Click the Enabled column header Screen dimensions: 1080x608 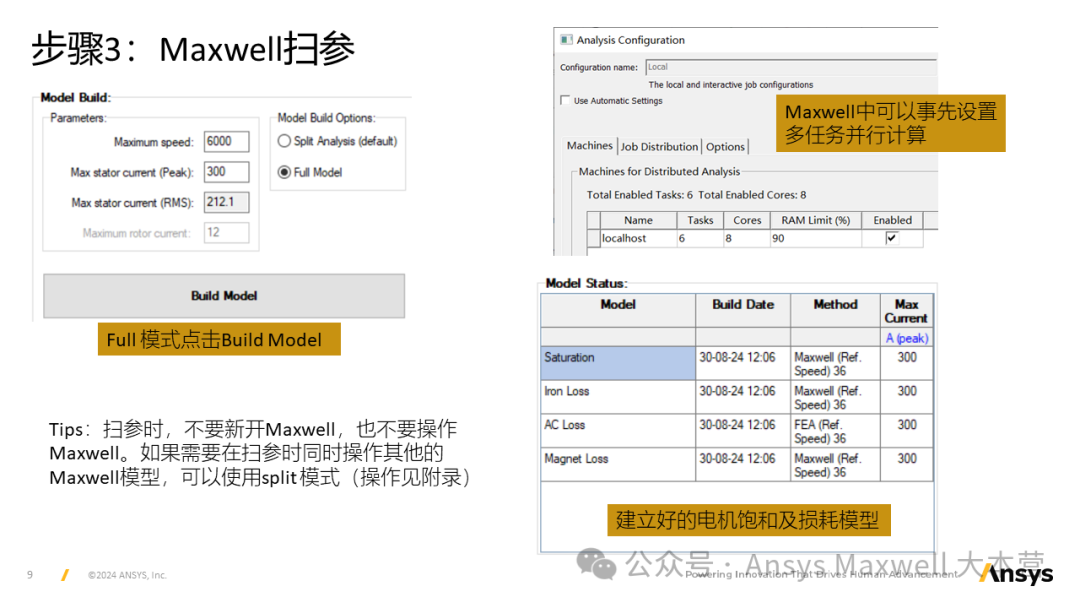pyautogui.click(x=893, y=220)
